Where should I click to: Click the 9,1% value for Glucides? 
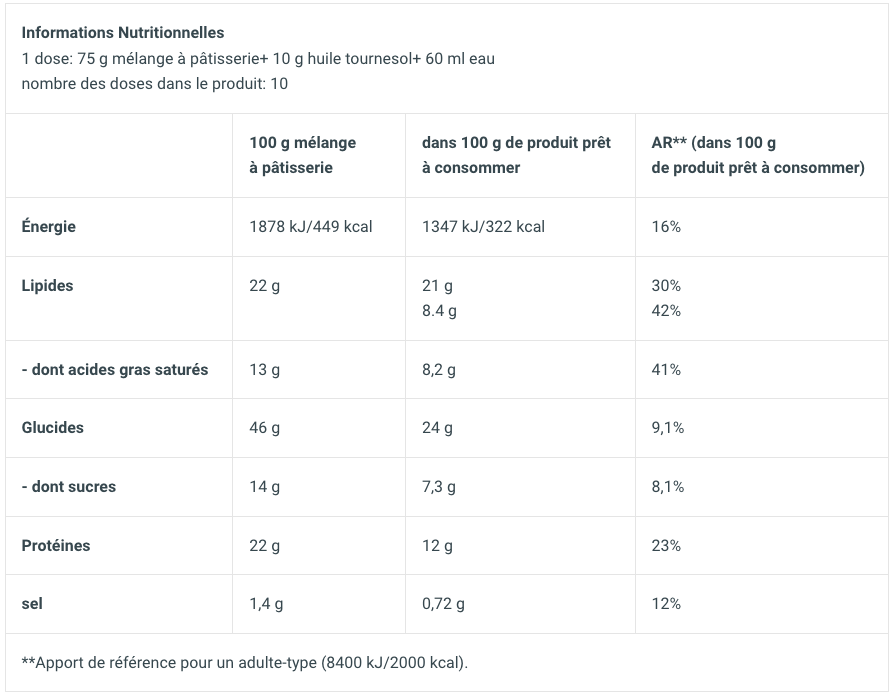tap(668, 428)
